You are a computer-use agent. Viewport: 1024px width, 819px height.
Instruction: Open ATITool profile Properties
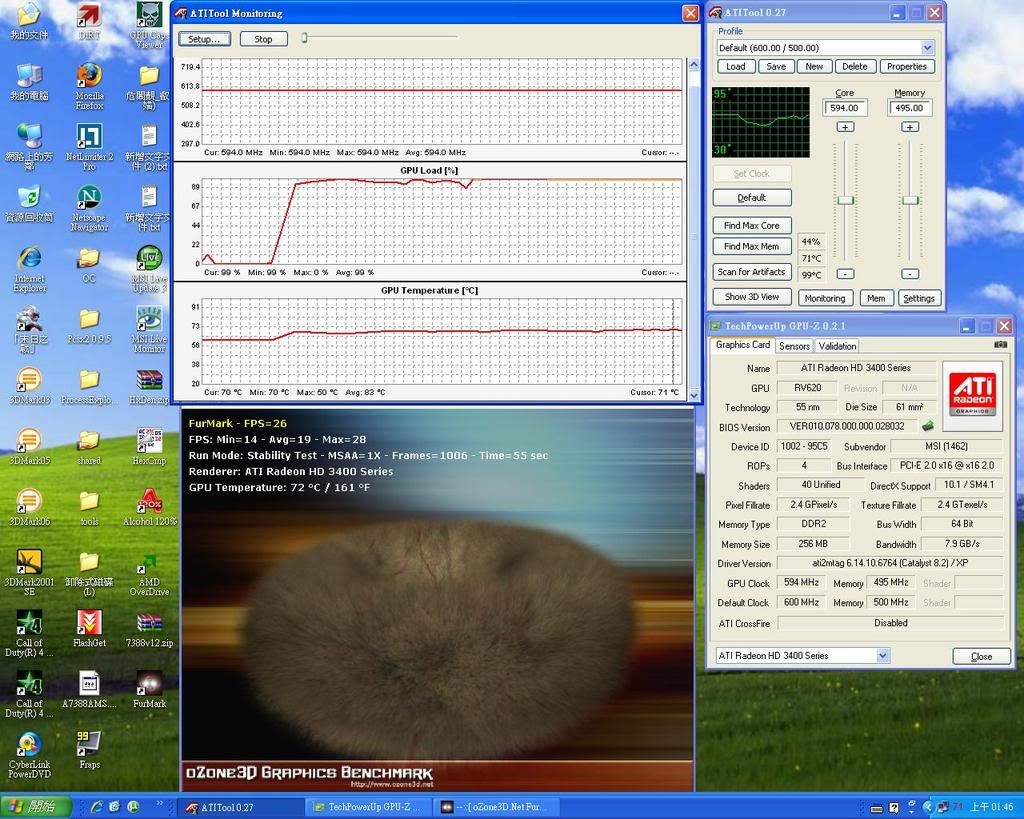click(906, 67)
